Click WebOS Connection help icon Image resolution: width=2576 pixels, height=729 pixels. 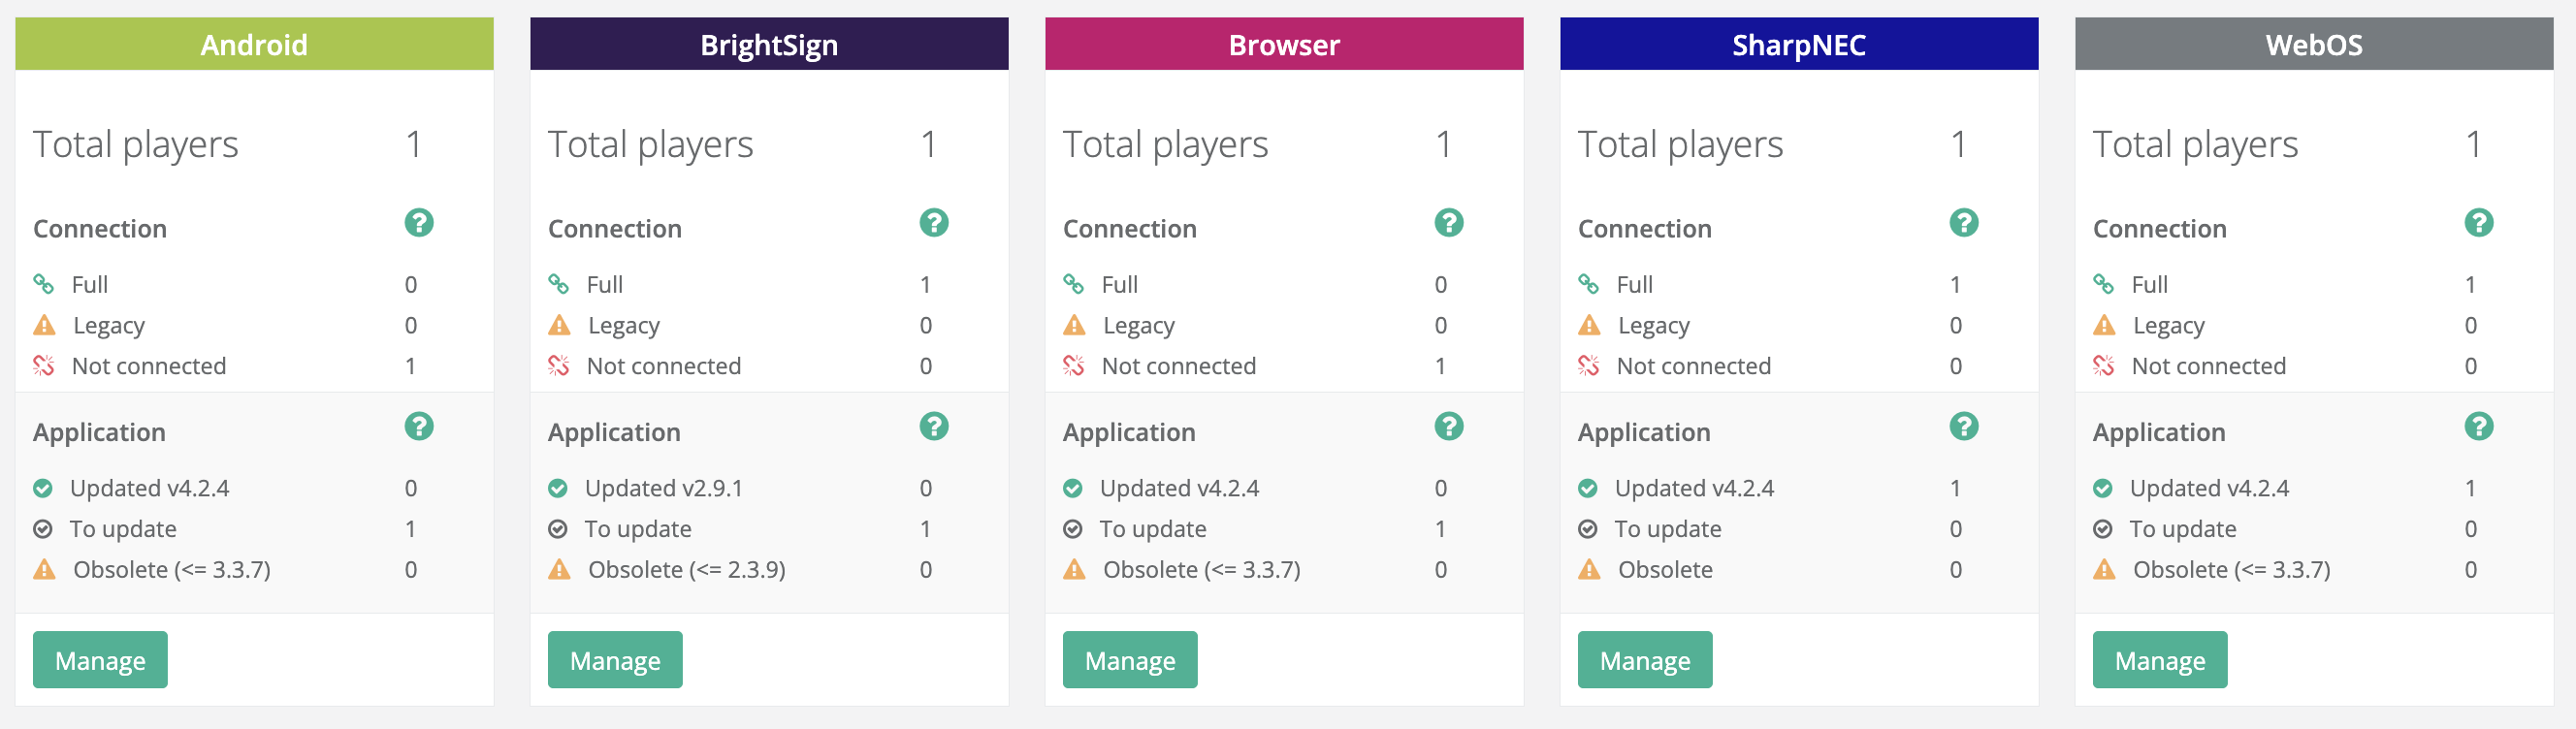coord(2478,223)
